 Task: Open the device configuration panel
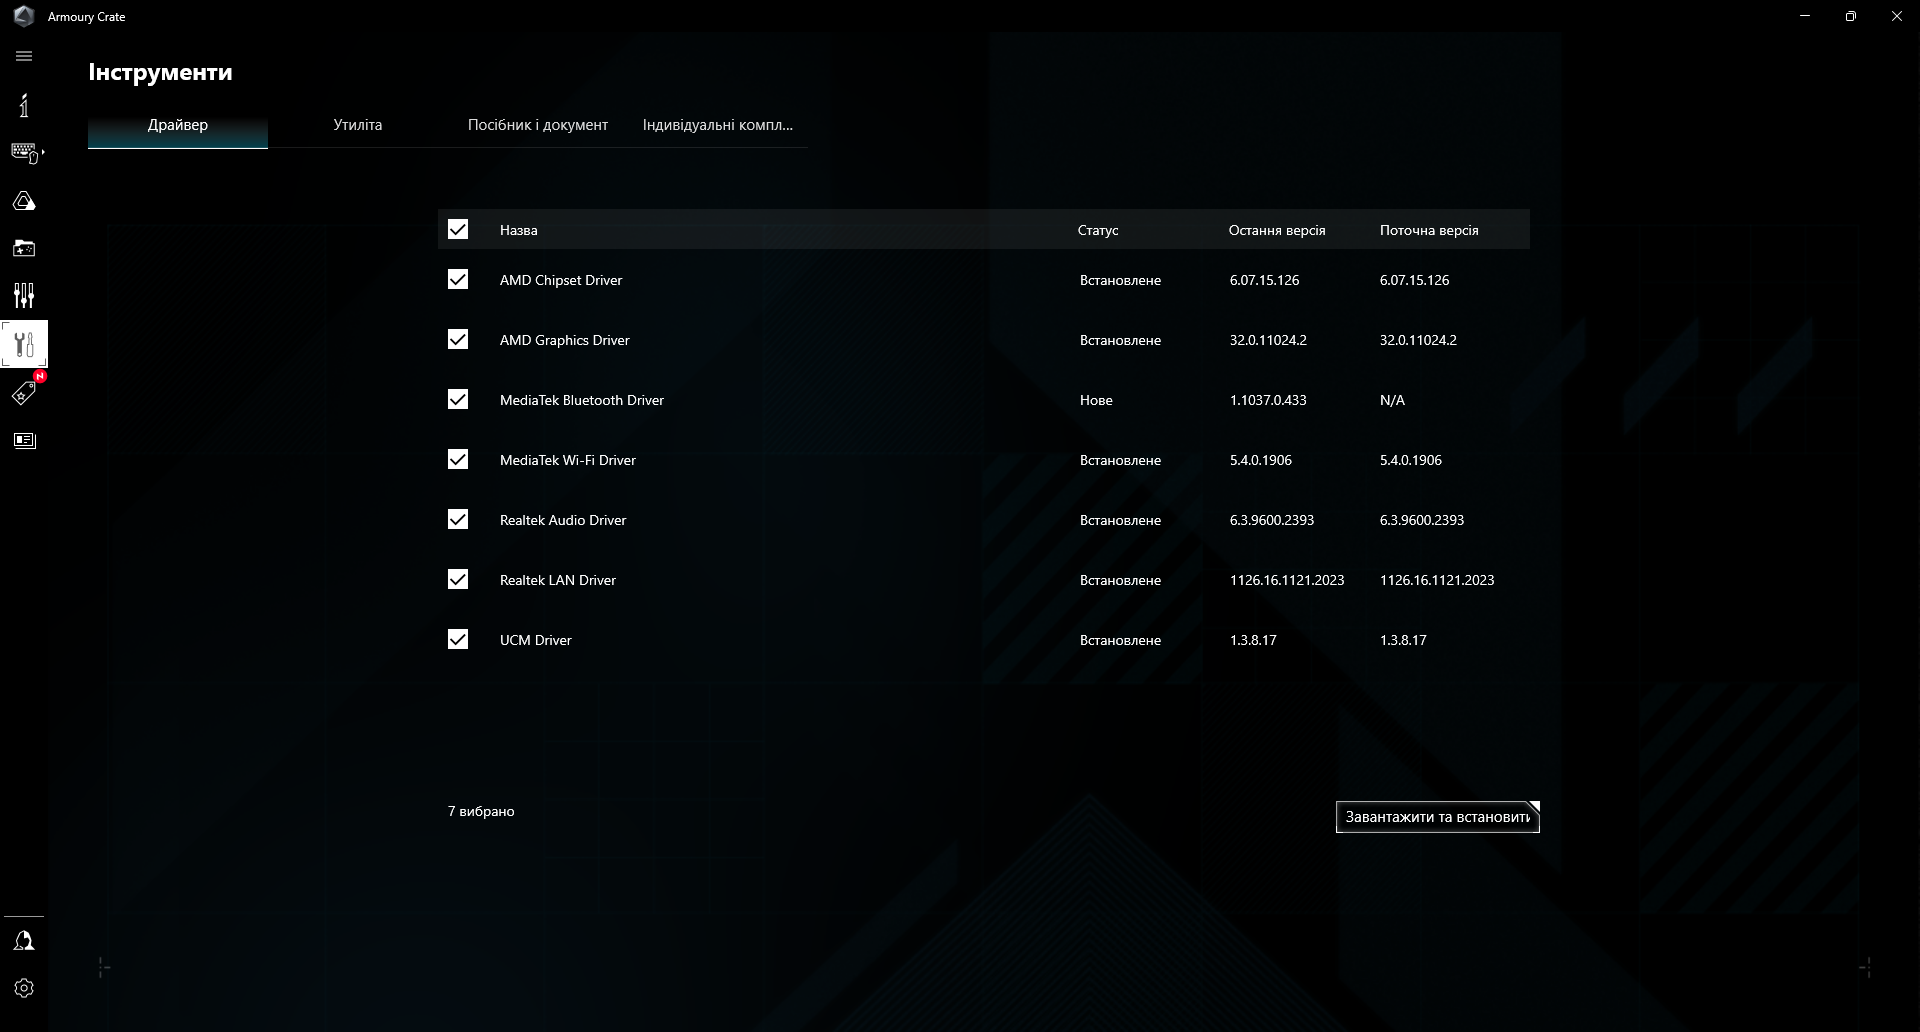point(25,152)
